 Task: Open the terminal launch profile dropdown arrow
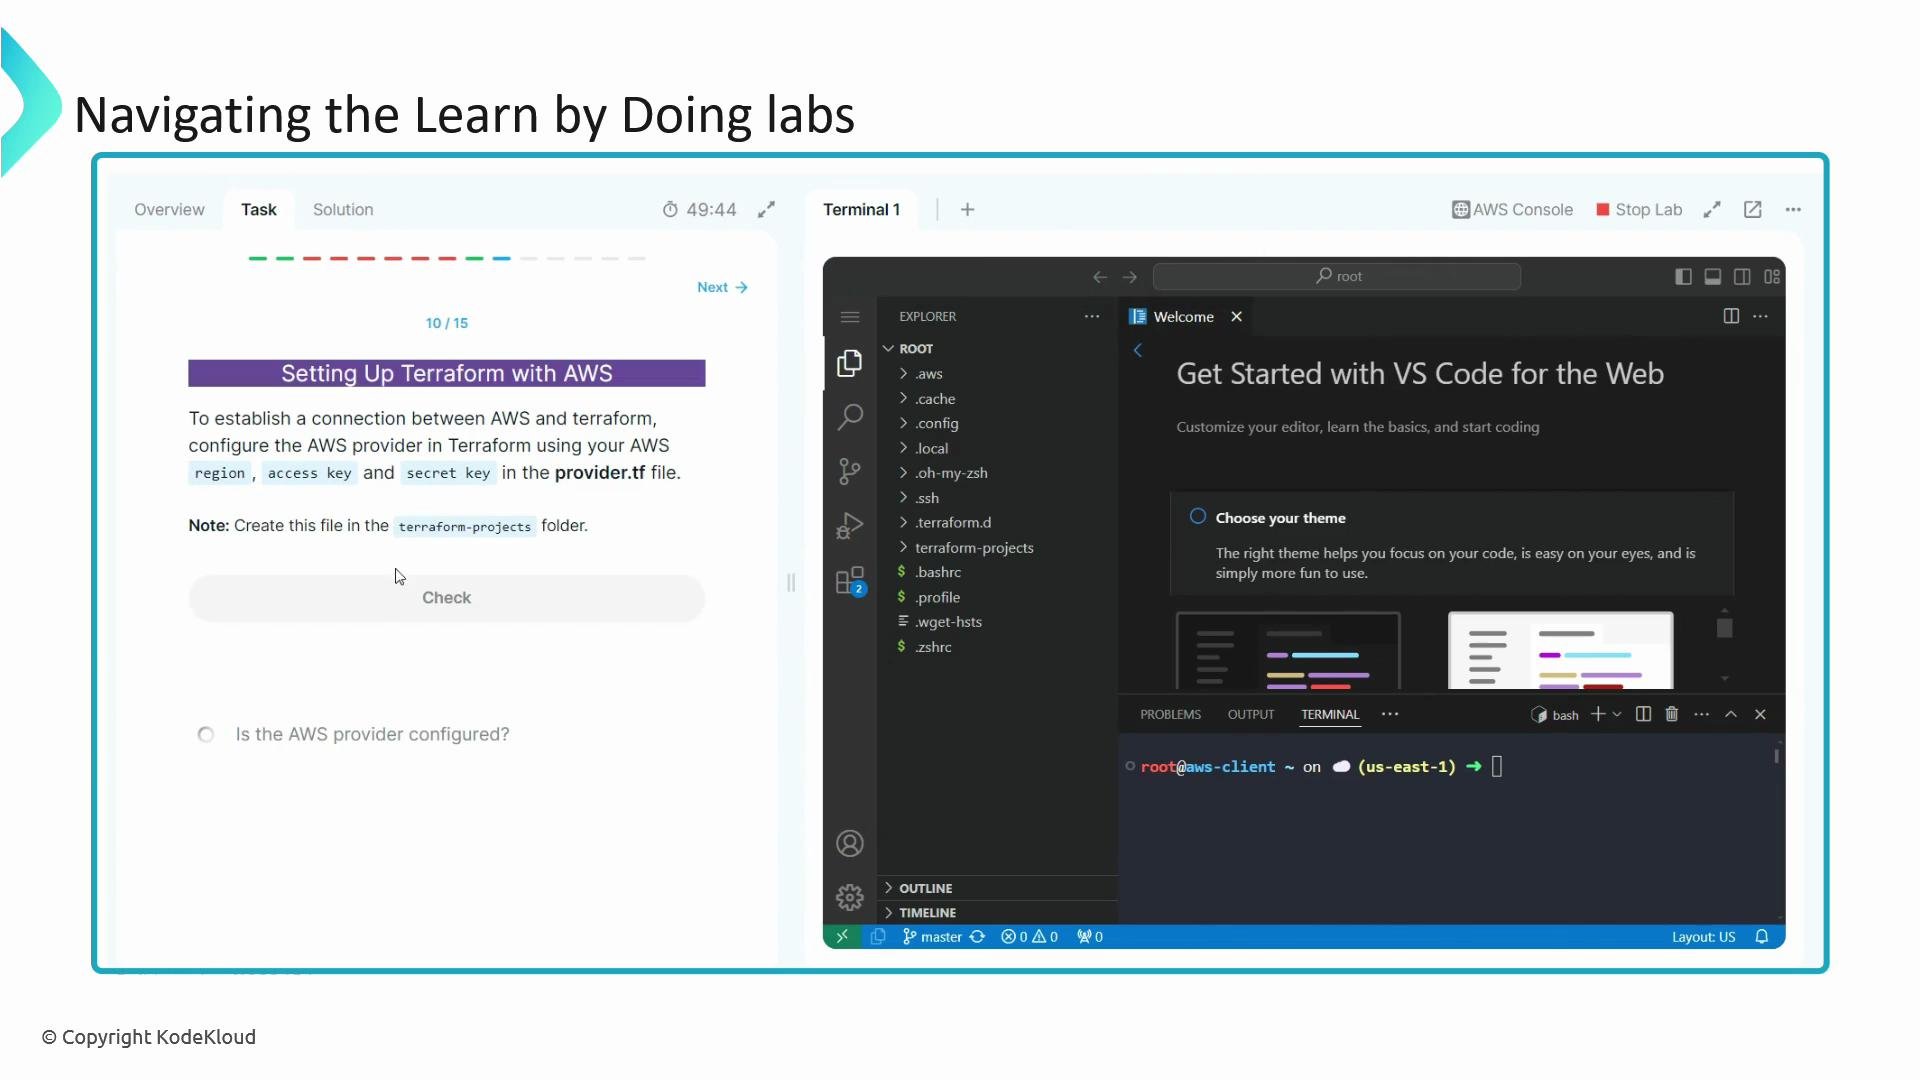coord(1617,714)
